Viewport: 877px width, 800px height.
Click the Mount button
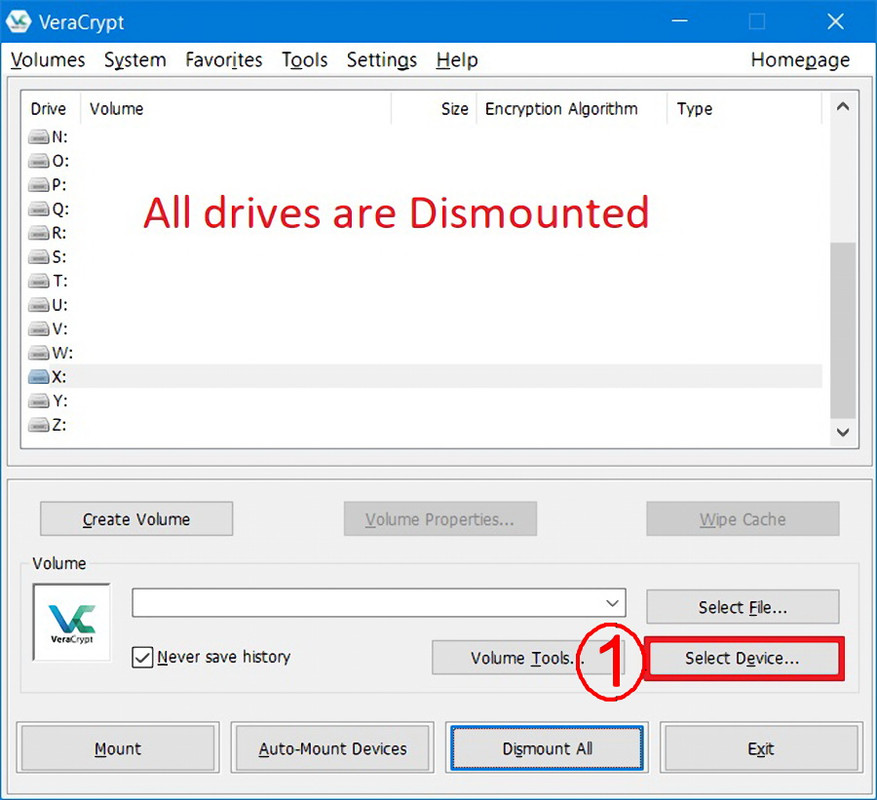coord(118,749)
